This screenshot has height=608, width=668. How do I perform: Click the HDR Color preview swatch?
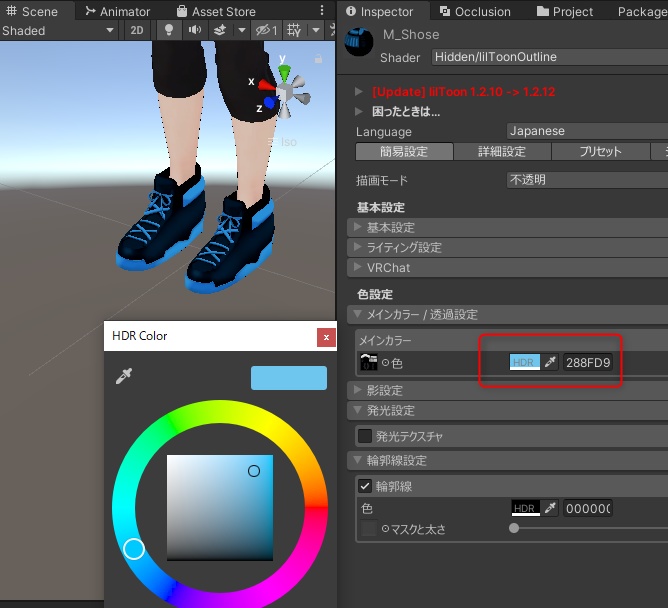289,378
